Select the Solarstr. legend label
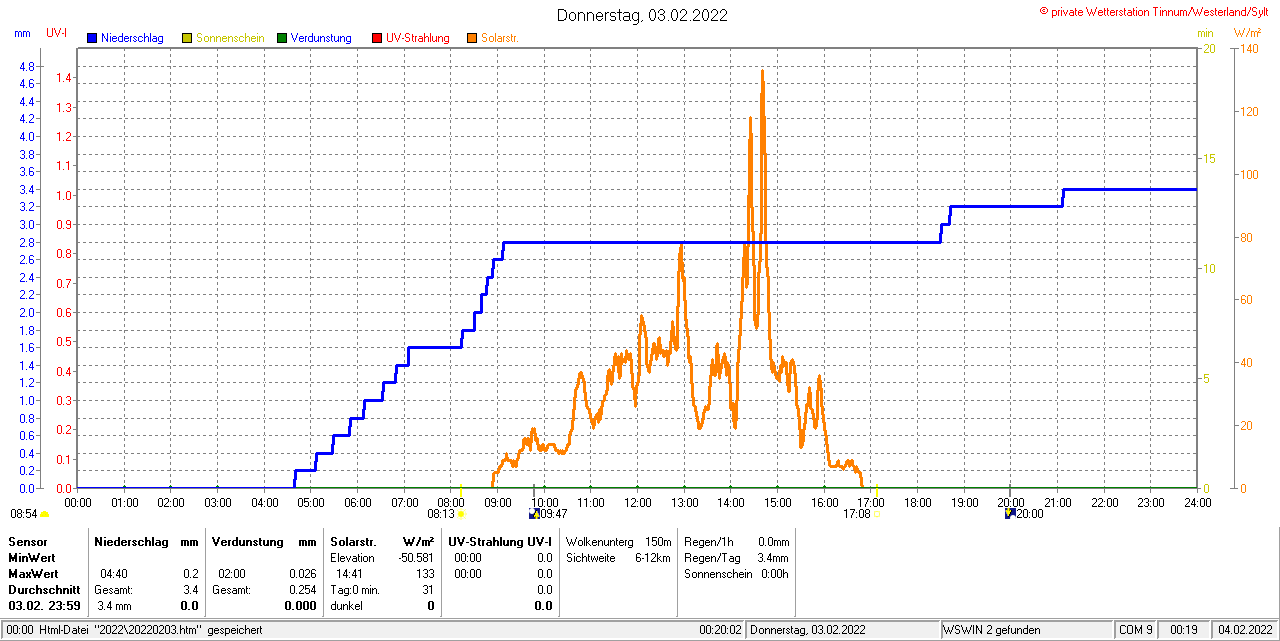Viewport: 1280px width, 641px height. click(499, 38)
